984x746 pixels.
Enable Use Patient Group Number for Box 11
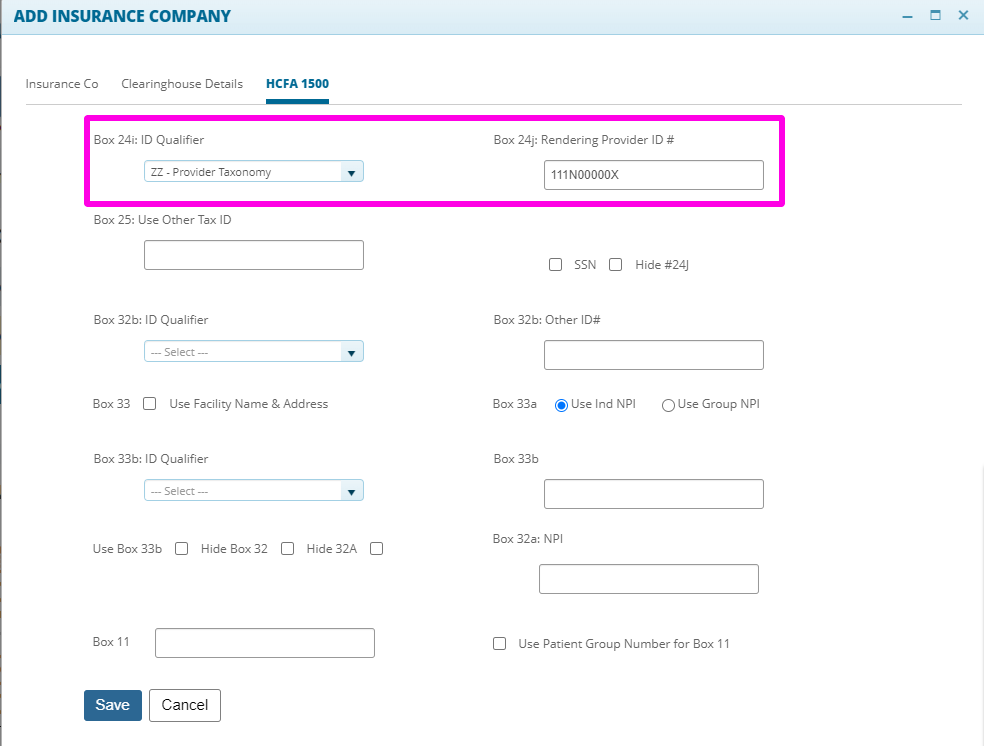coord(499,643)
